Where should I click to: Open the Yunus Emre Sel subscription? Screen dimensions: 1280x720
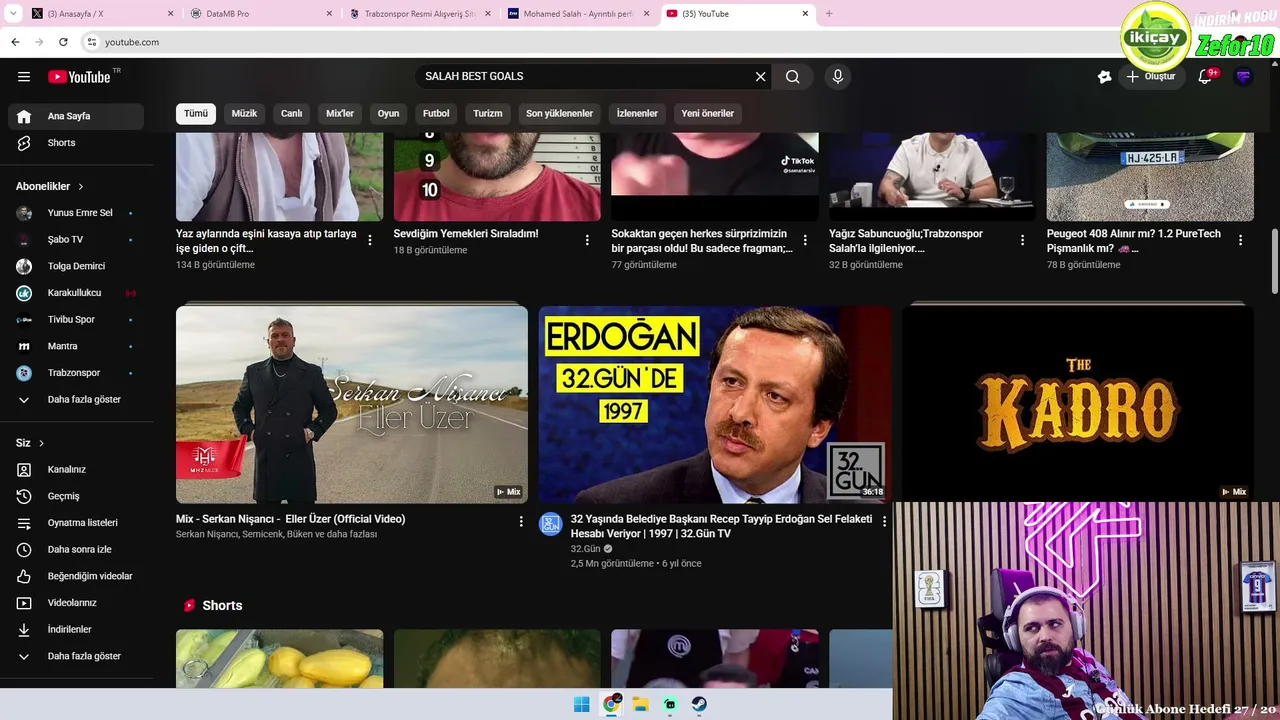[76, 213]
